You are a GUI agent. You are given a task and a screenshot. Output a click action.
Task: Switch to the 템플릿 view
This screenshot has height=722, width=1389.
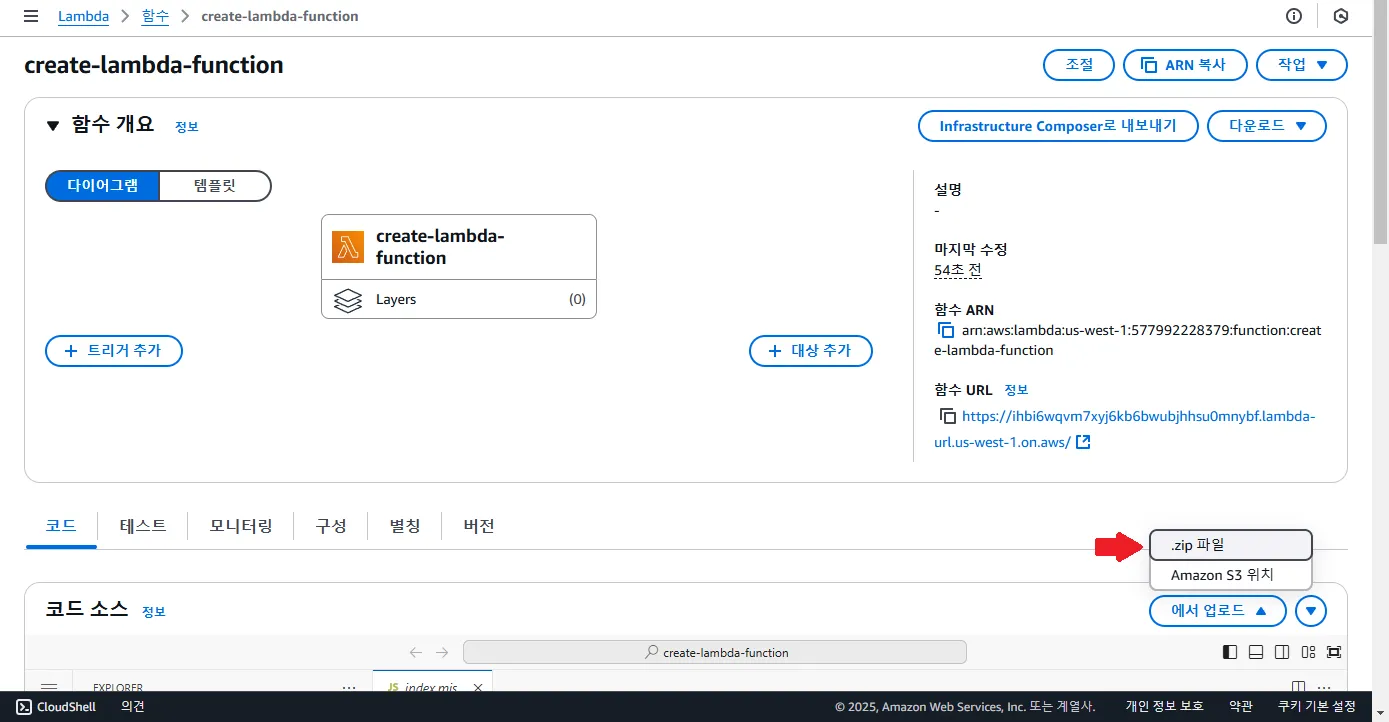pos(215,186)
